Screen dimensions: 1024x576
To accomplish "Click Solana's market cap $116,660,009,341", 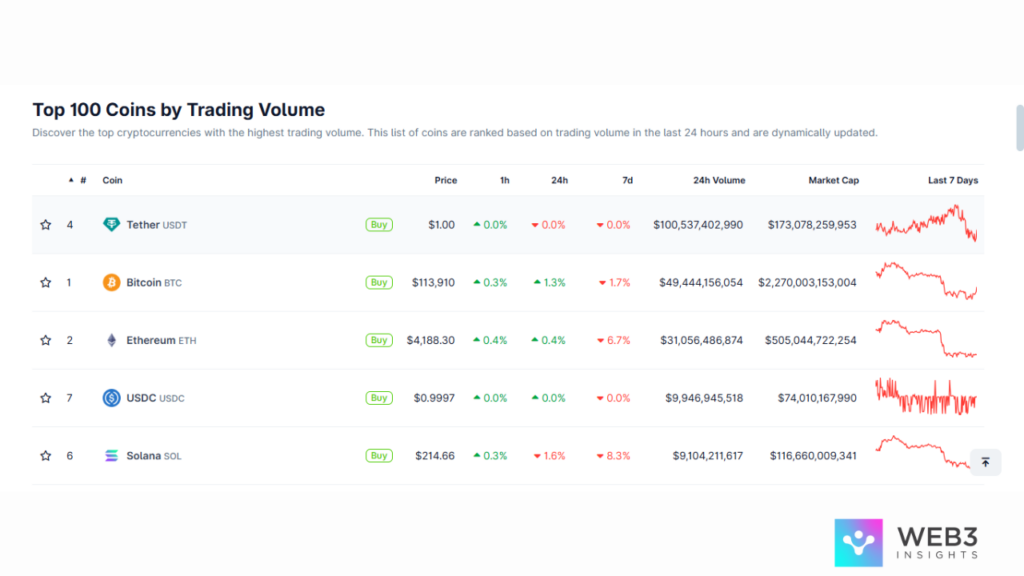I will (x=813, y=456).
